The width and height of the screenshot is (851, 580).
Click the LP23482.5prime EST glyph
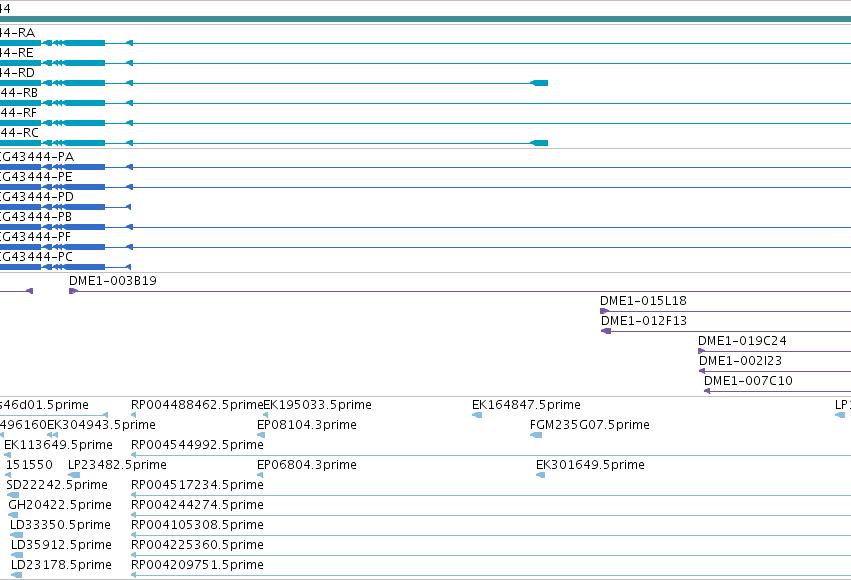pyautogui.click(x=74, y=475)
